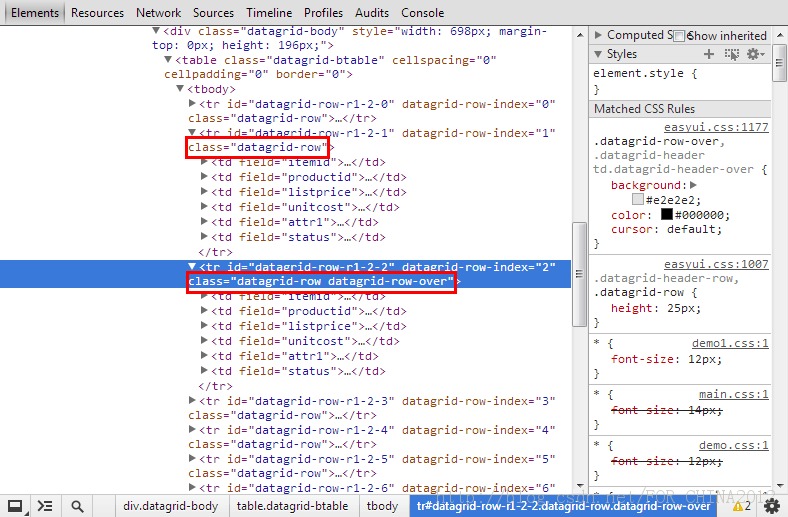Screen dimensions: 788x517
Task: Open color picker for #e2e2e2 swatch
Action: pyautogui.click(x=638, y=199)
